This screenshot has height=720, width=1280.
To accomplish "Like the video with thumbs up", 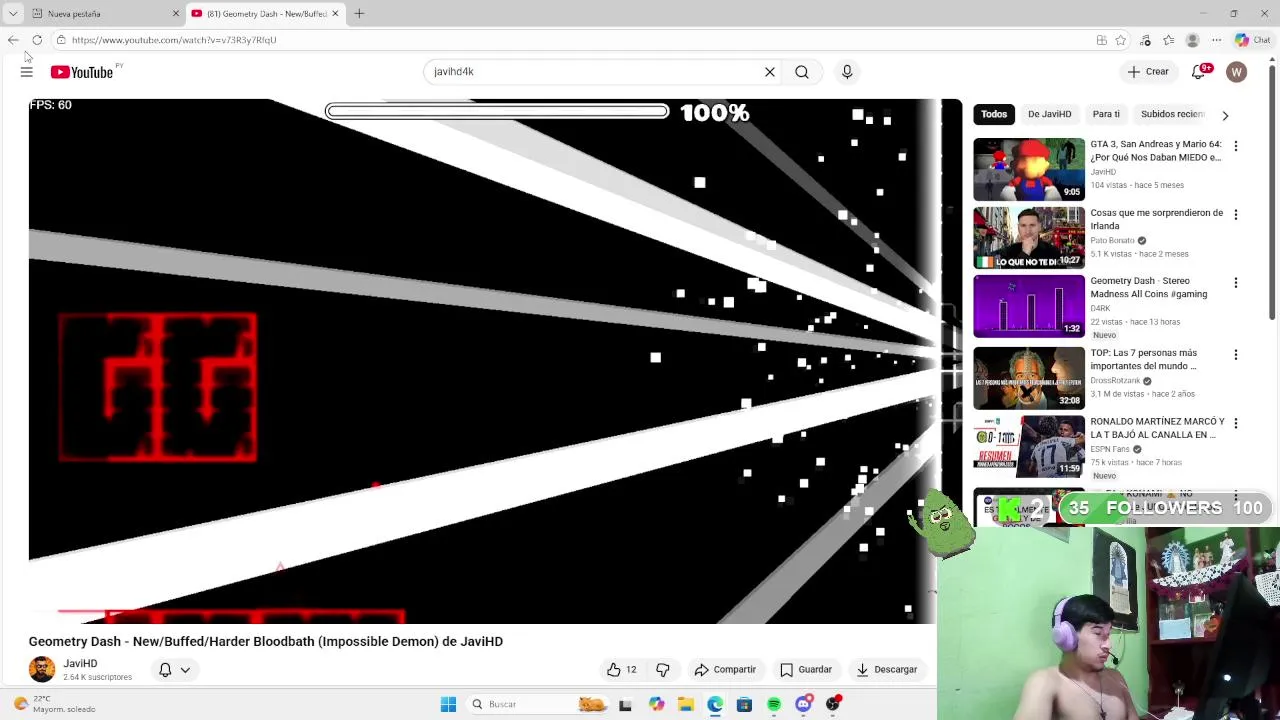I will (622, 670).
